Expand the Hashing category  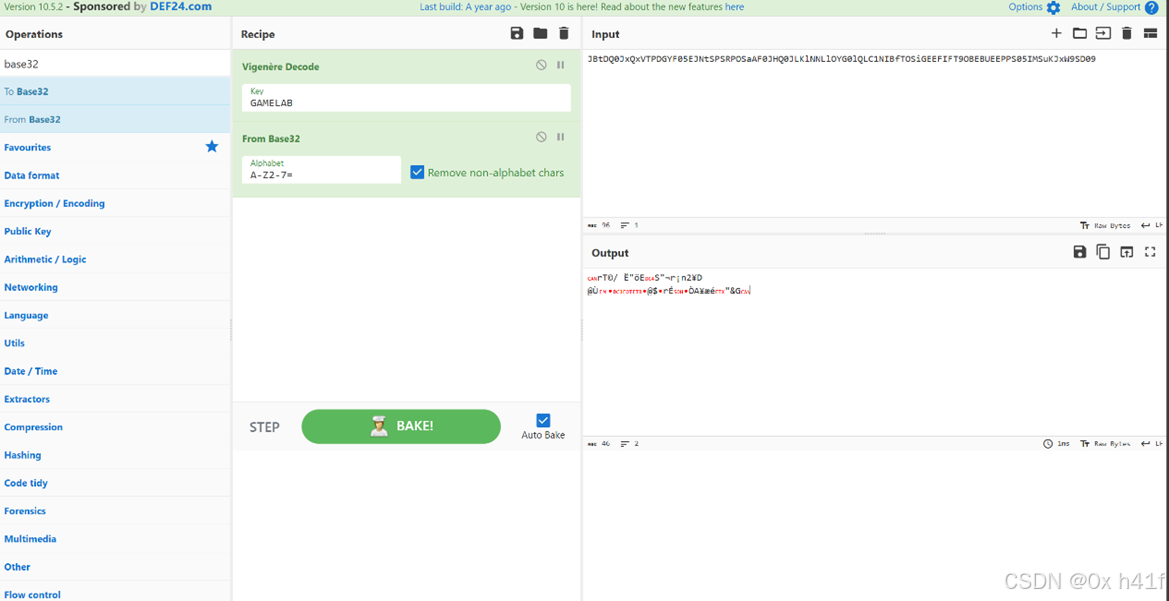pos(116,455)
